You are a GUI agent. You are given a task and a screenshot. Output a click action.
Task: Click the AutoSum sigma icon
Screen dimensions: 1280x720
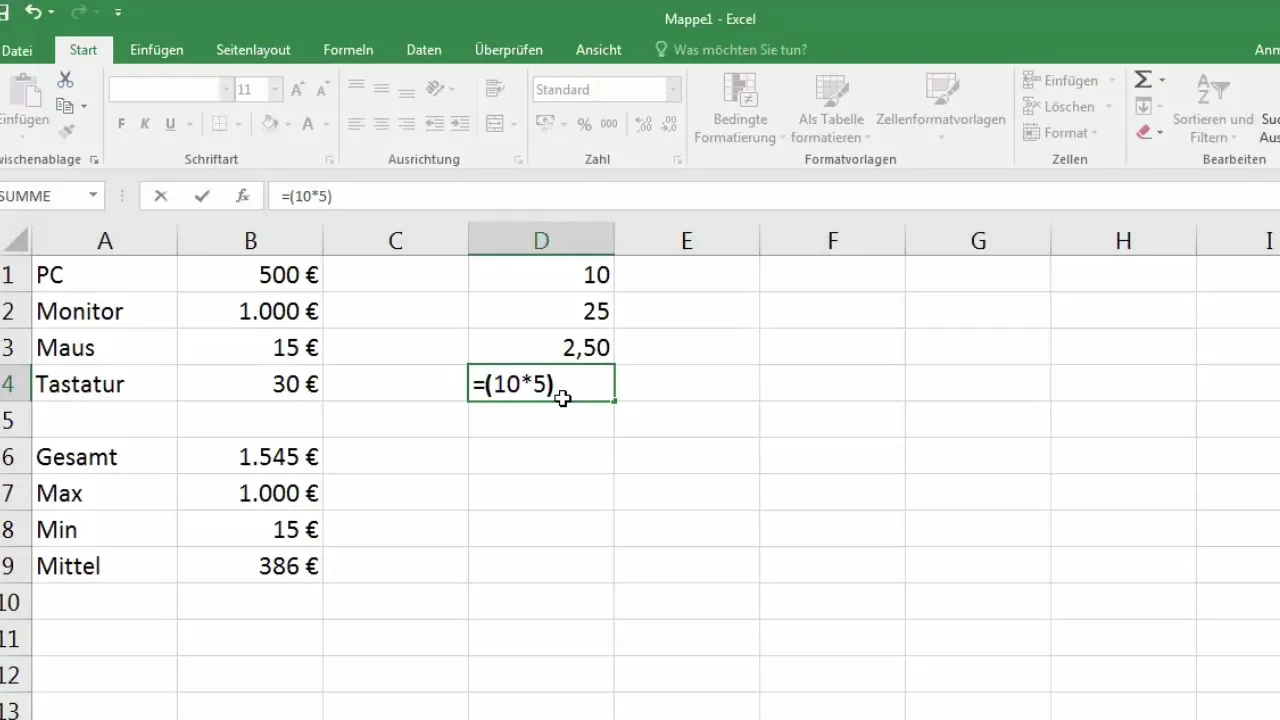1144,80
